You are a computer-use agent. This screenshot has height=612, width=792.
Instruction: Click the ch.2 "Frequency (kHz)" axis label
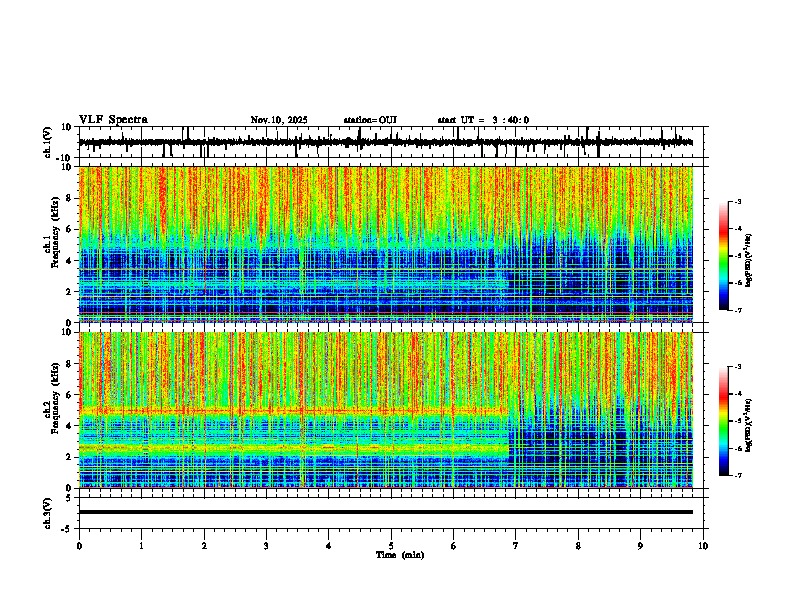(55, 398)
